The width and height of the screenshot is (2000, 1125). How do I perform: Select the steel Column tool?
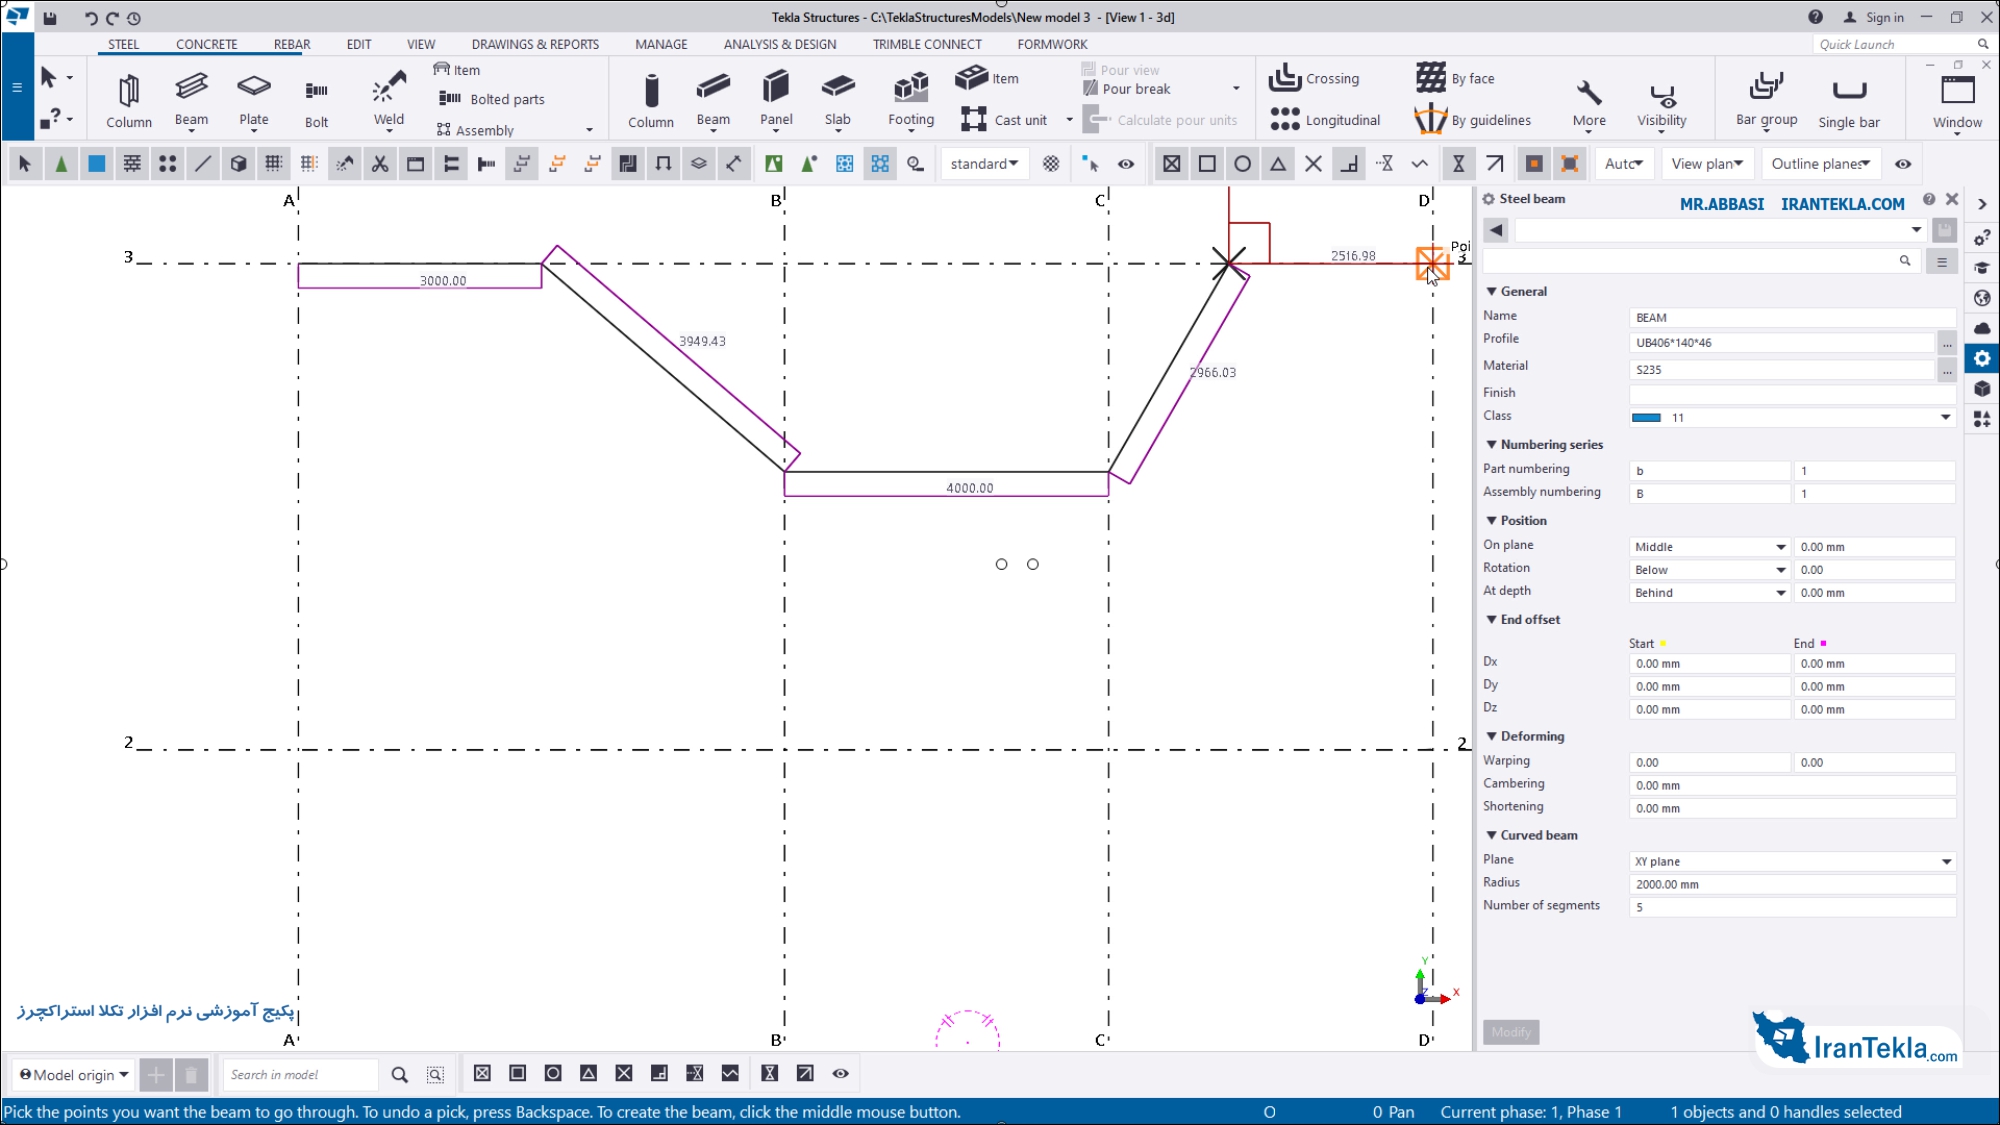(x=129, y=100)
